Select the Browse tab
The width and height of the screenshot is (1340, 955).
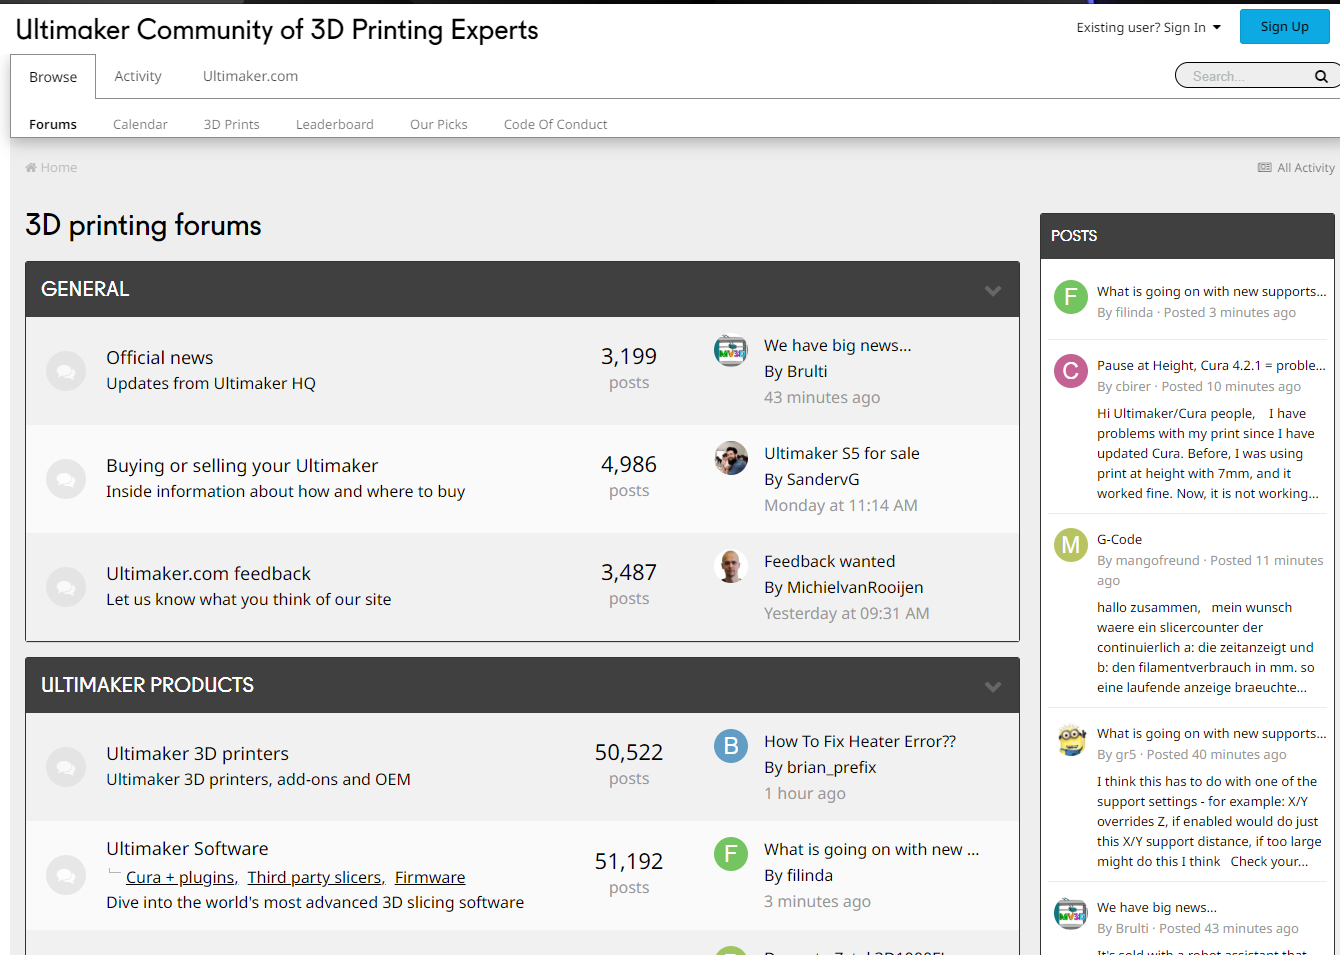53,77
